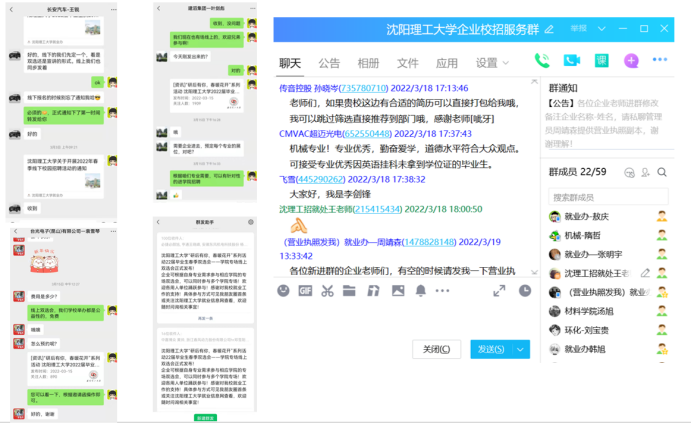Open message history clock icon
Viewport: 692px width, 424px height.
525,291
